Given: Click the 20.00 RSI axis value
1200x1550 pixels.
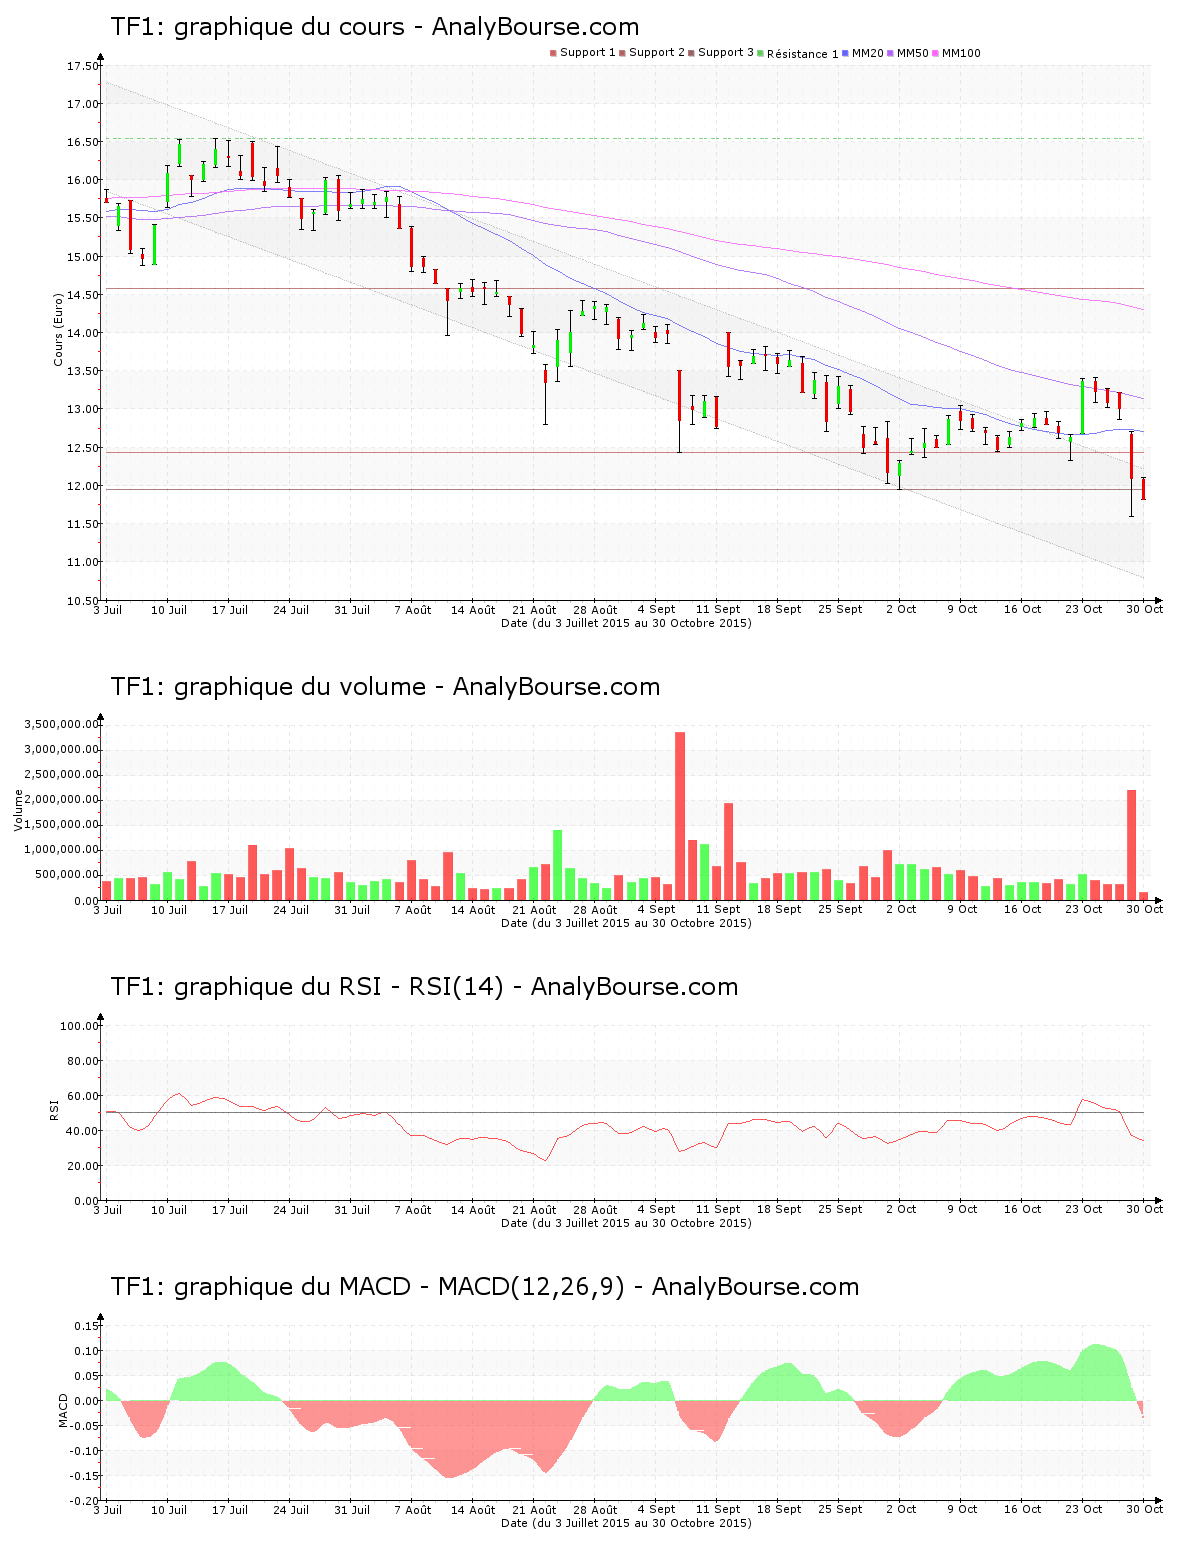Looking at the screenshot, I should coord(82,1166).
